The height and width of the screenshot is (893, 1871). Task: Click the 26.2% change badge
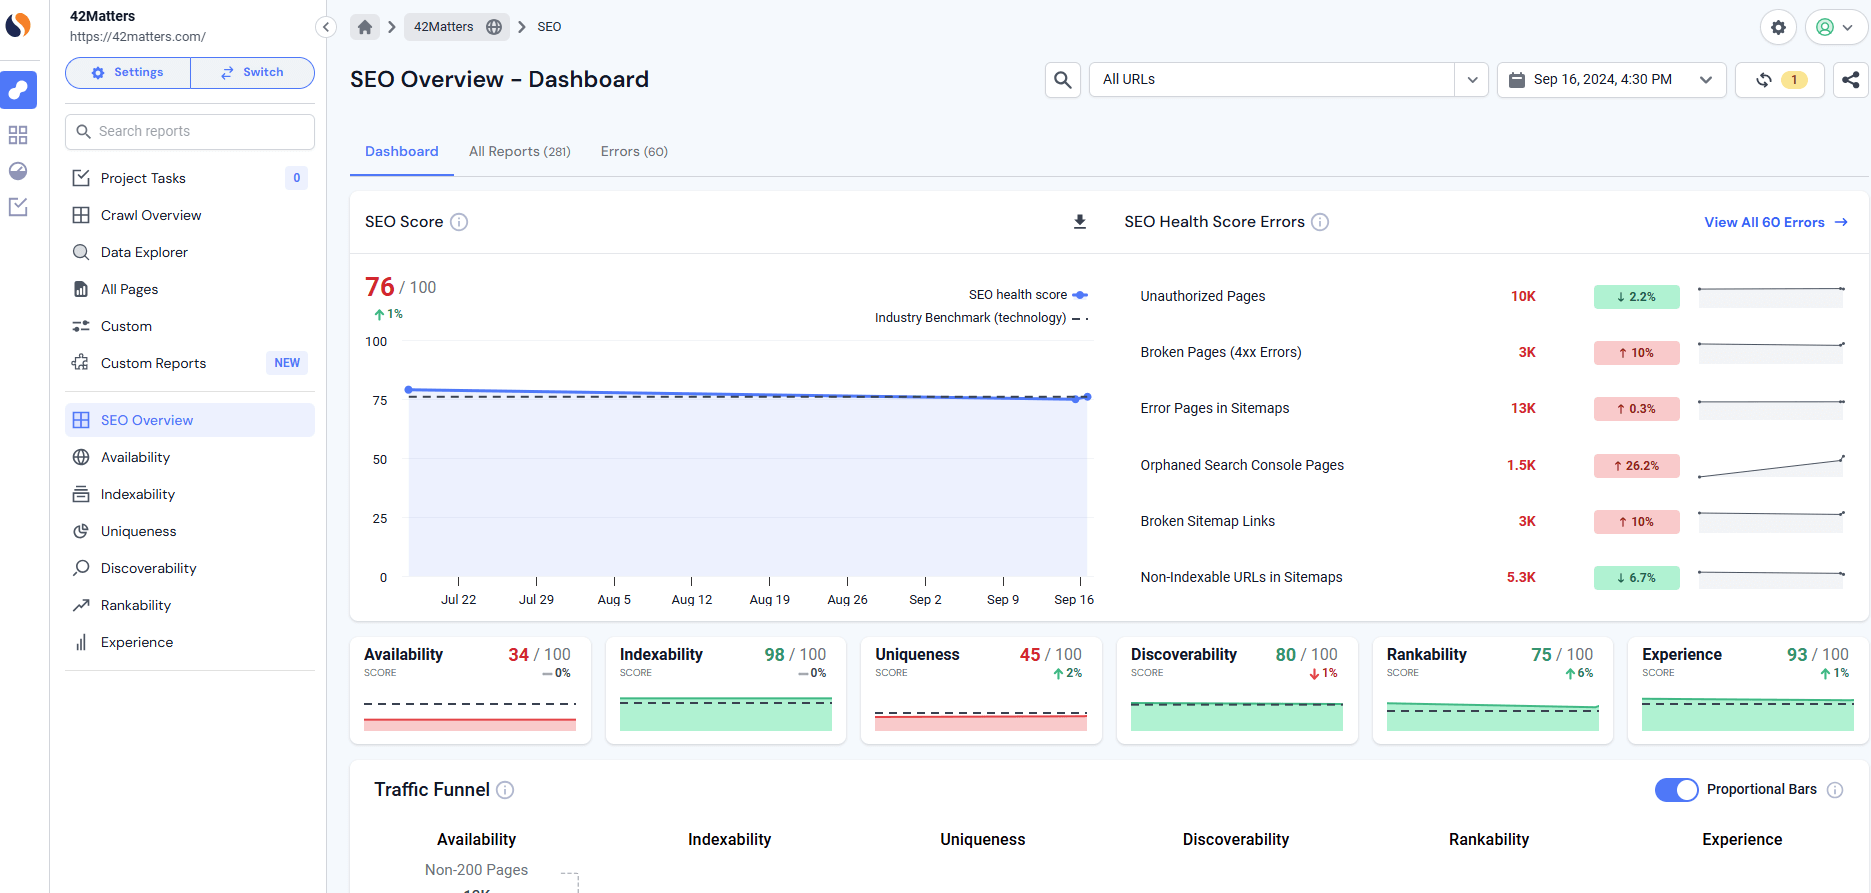(1636, 465)
